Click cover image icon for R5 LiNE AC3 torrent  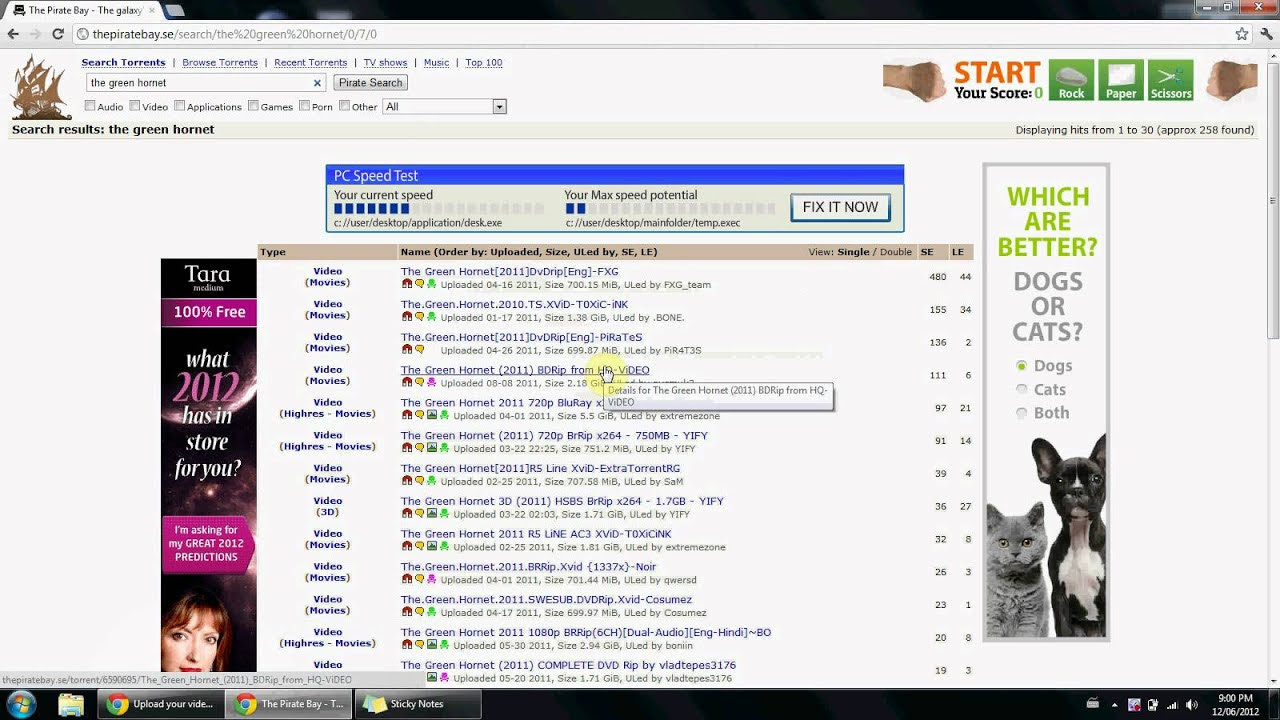432,547
